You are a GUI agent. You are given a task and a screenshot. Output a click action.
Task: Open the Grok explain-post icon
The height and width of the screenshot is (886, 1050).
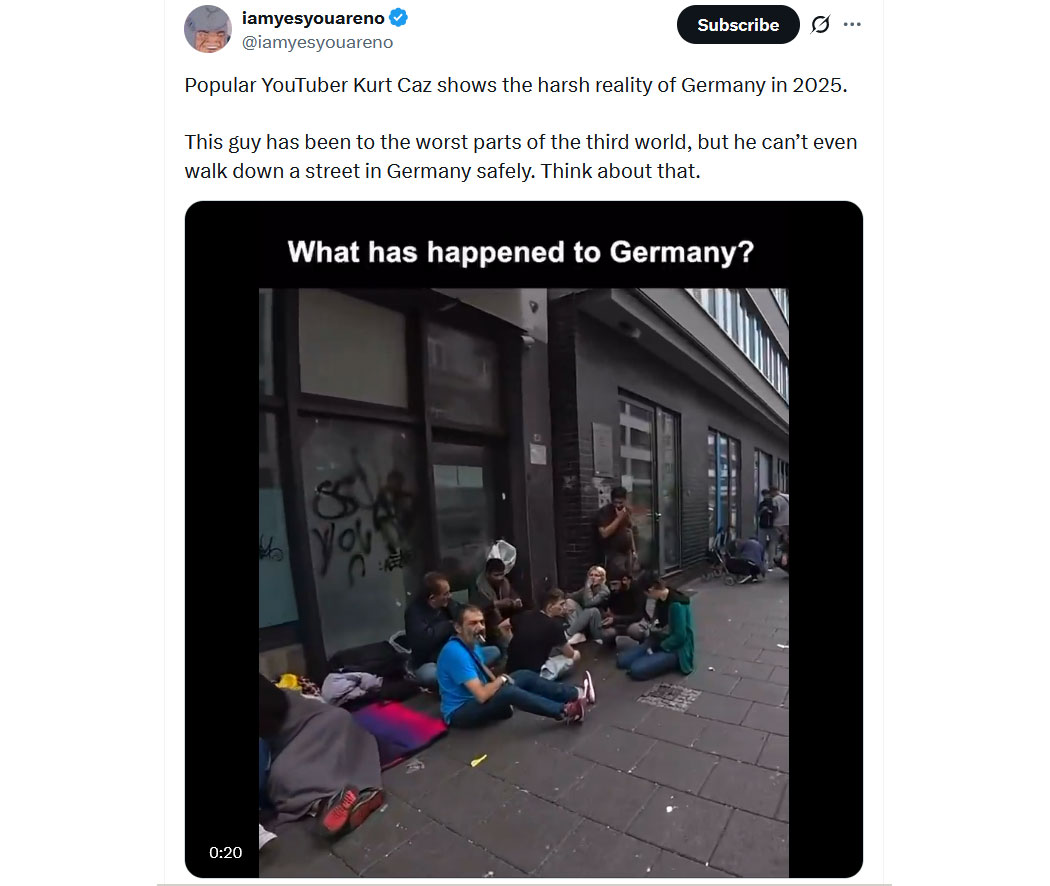[x=820, y=25]
